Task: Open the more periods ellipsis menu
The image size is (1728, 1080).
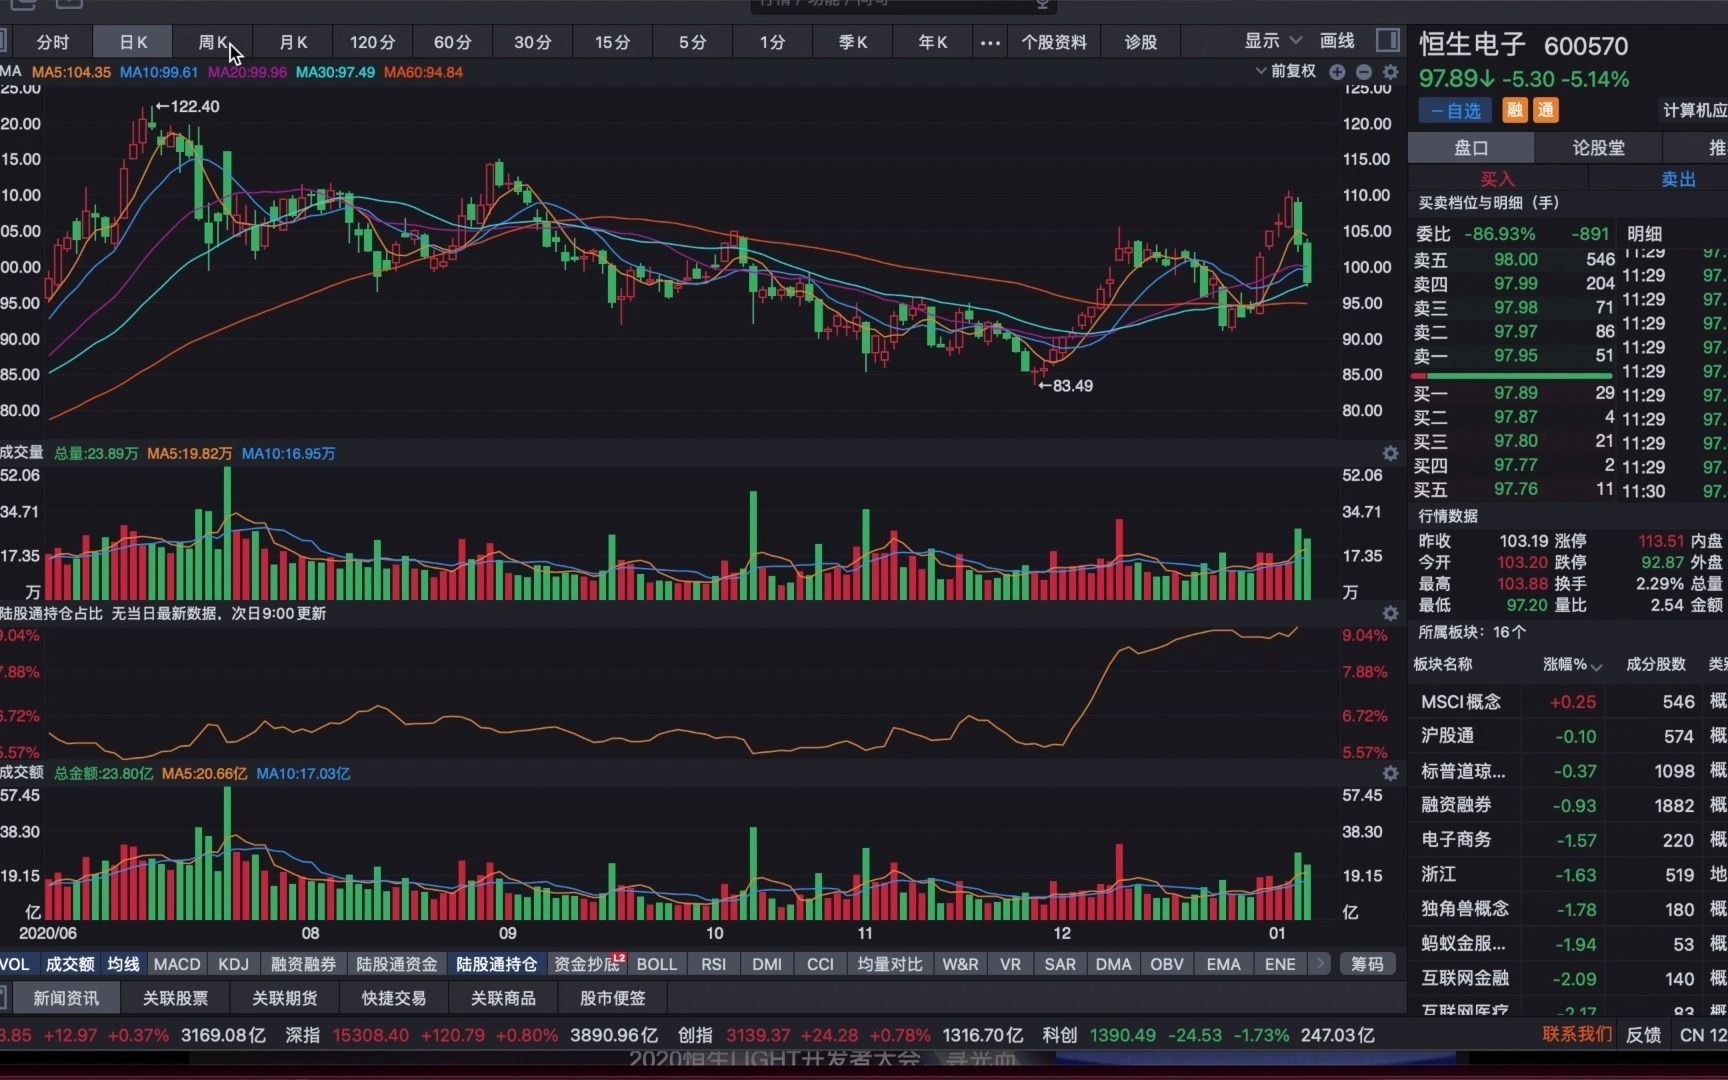Action: pos(990,42)
